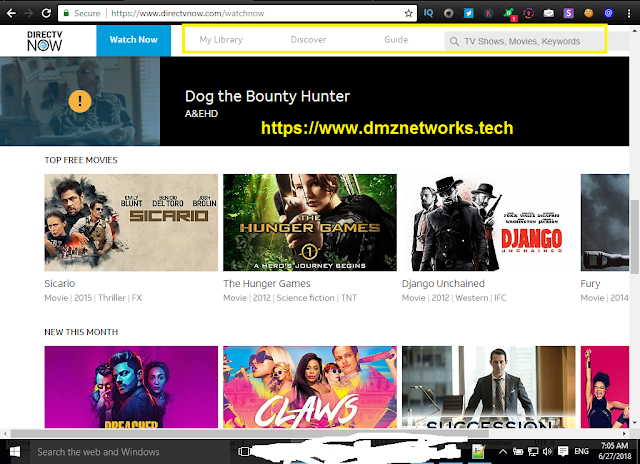Click the A&EHD channel label

(201, 113)
